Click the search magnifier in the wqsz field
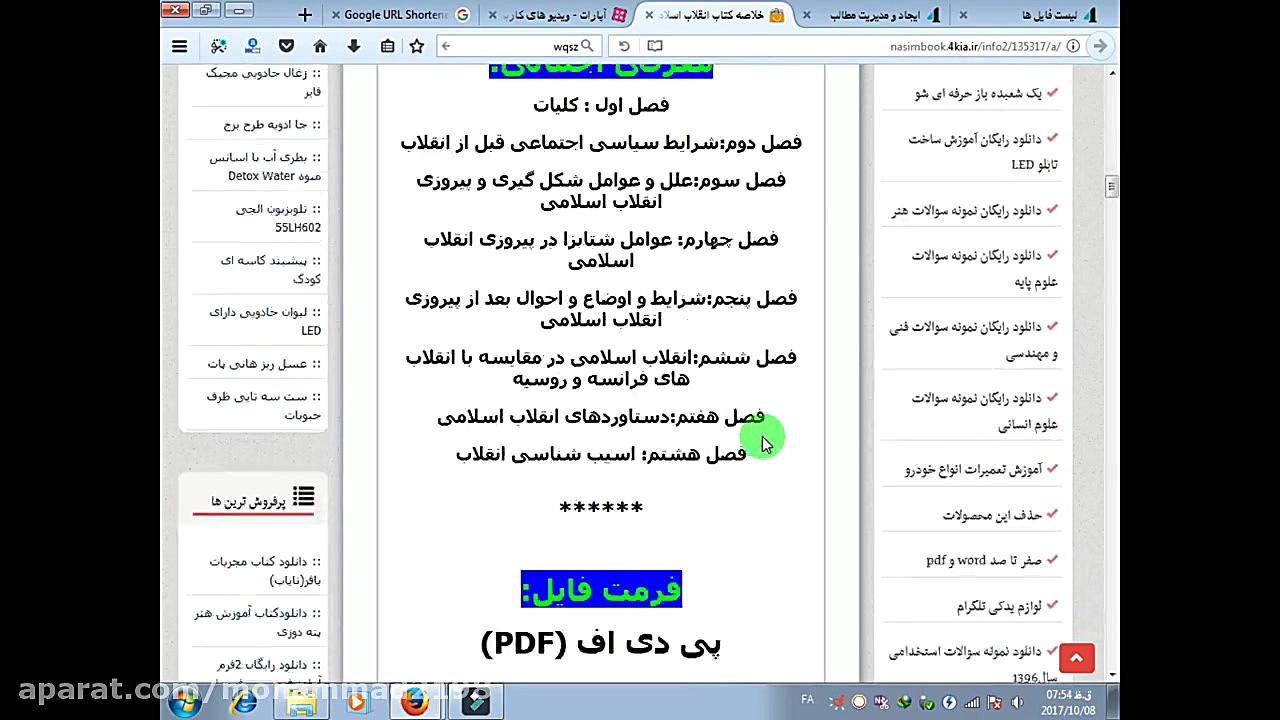 point(588,46)
